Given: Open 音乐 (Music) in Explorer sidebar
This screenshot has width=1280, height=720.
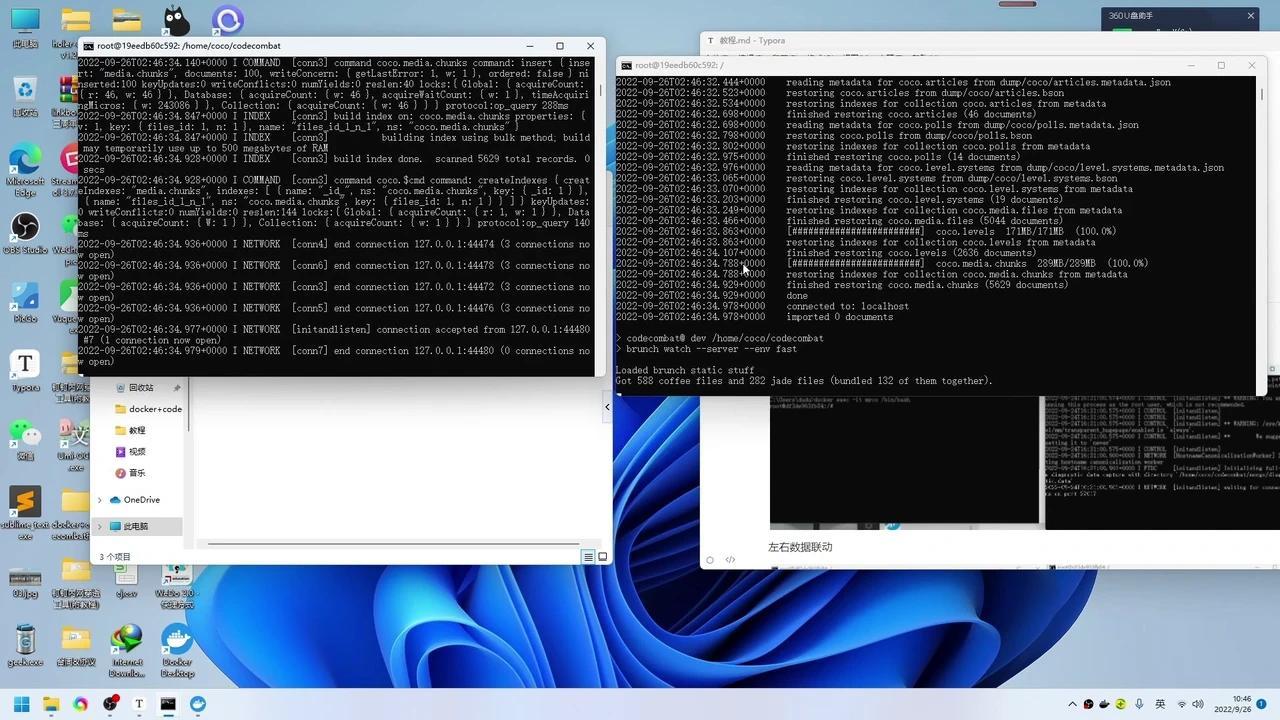Looking at the screenshot, I should [136, 472].
